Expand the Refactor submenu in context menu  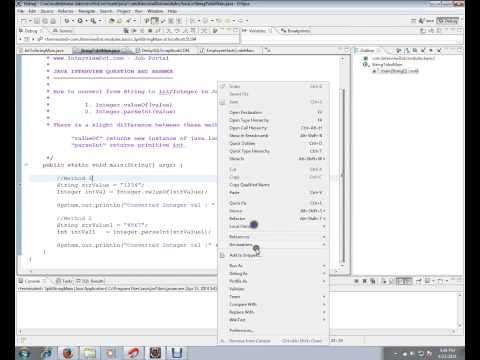click(273, 219)
